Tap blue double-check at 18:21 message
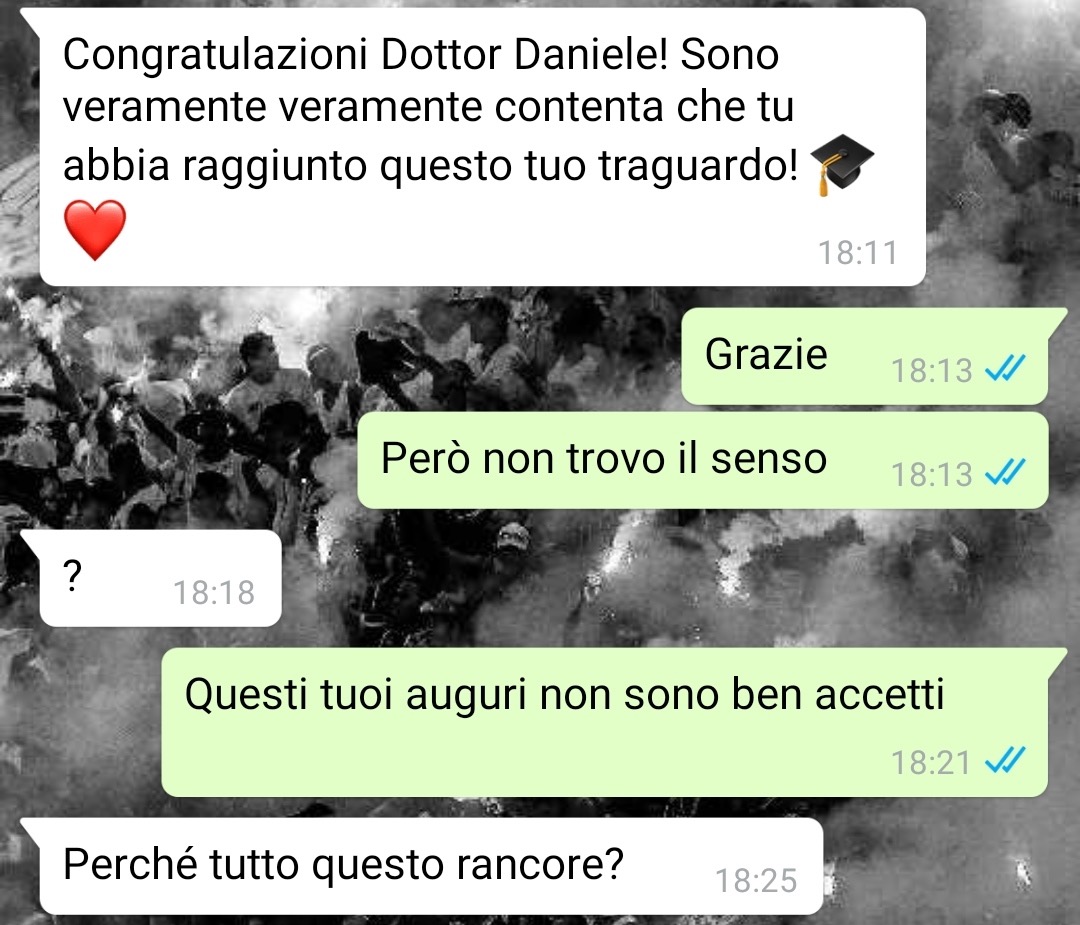 tap(1005, 760)
